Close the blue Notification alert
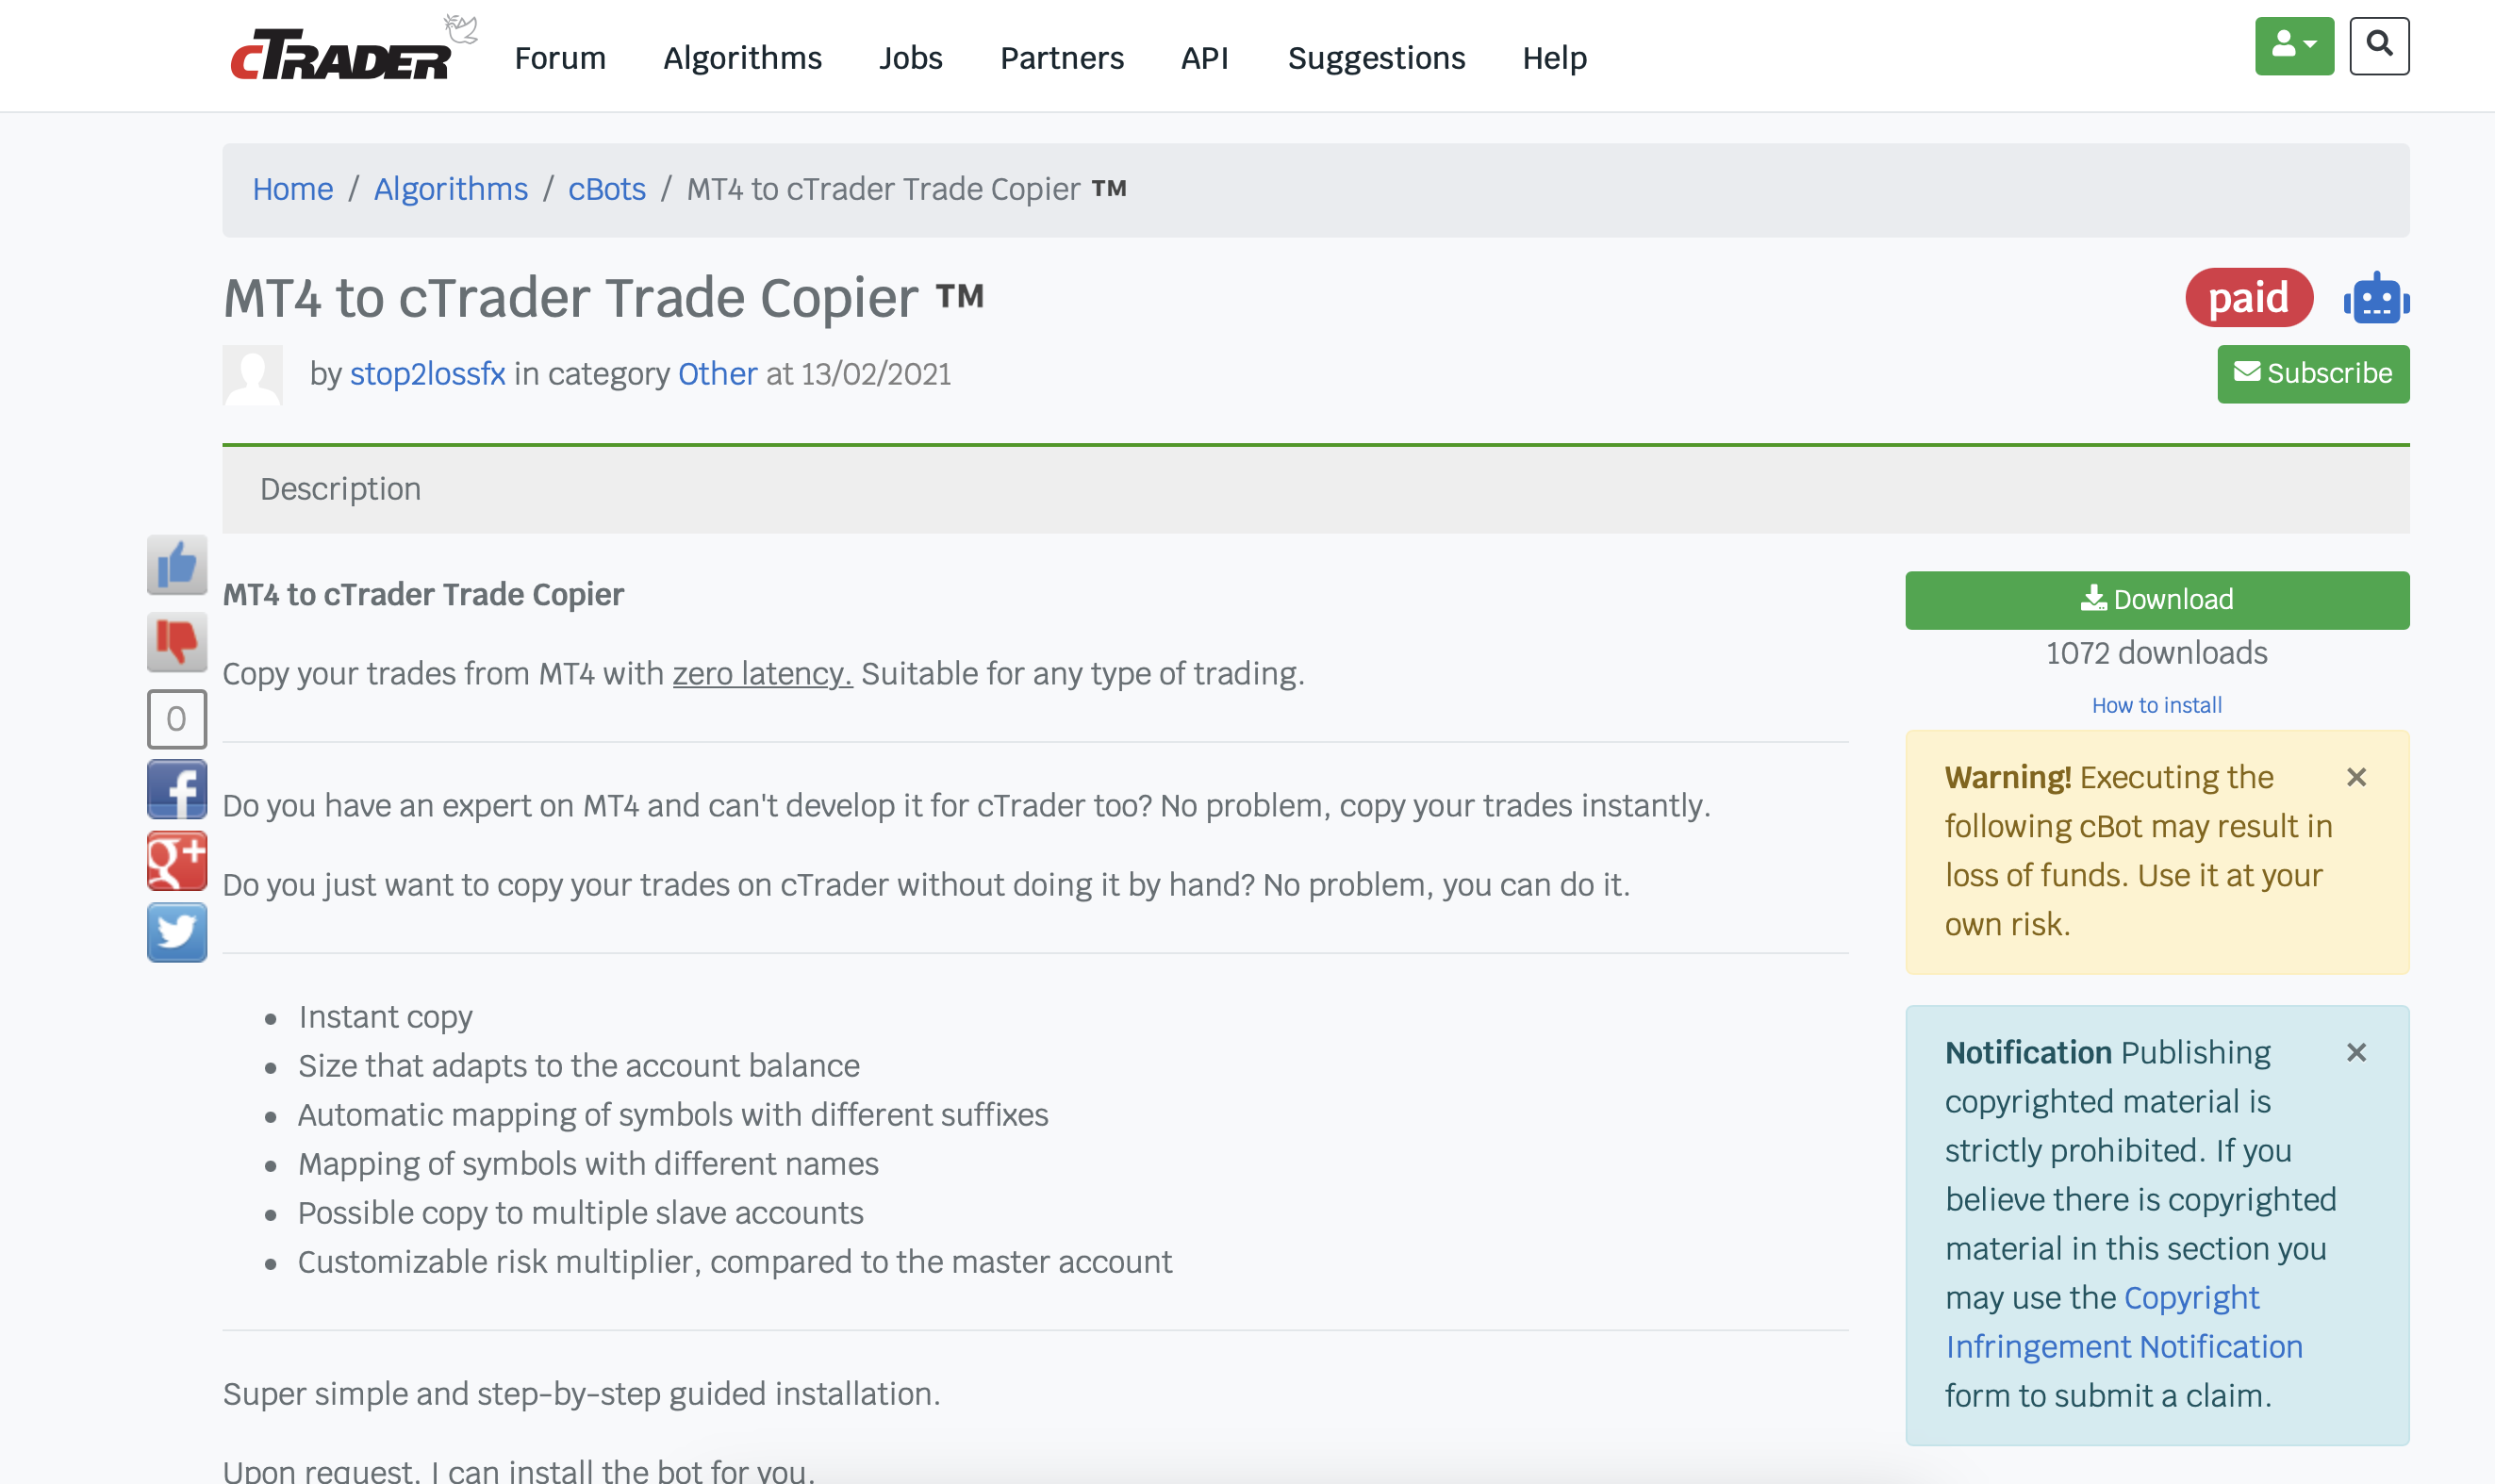The image size is (2495, 1484). 2356,1052
